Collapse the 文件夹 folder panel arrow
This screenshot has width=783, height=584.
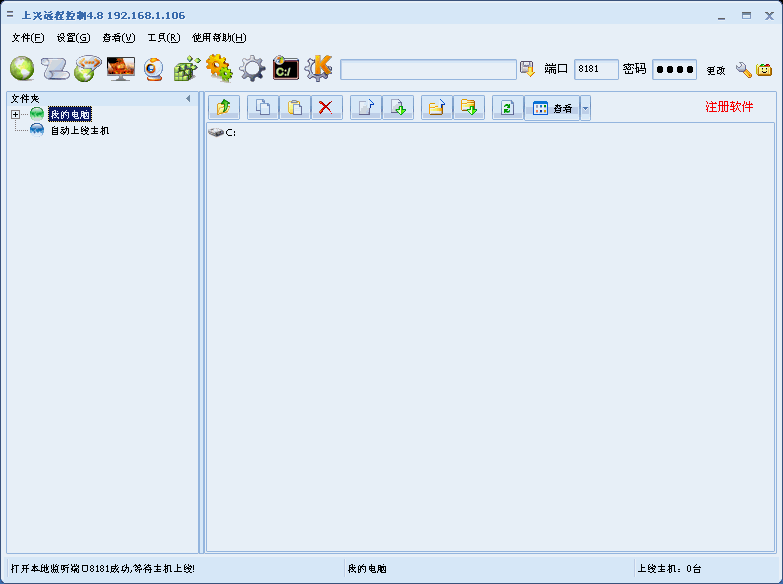click(x=188, y=99)
